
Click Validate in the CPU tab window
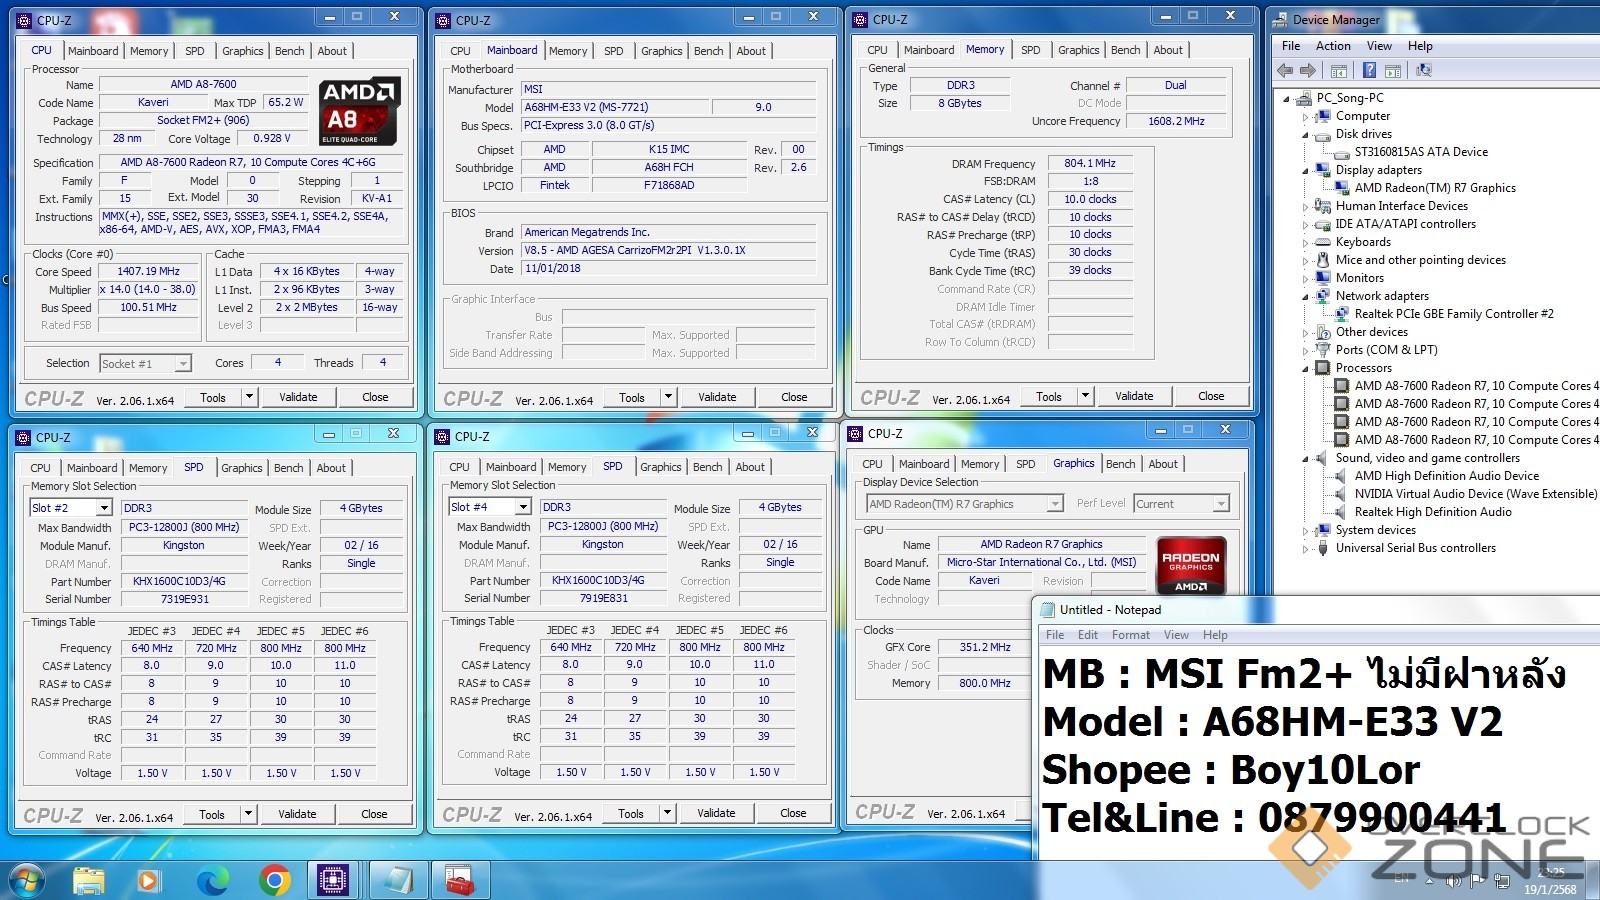pyautogui.click(x=298, y=397)
